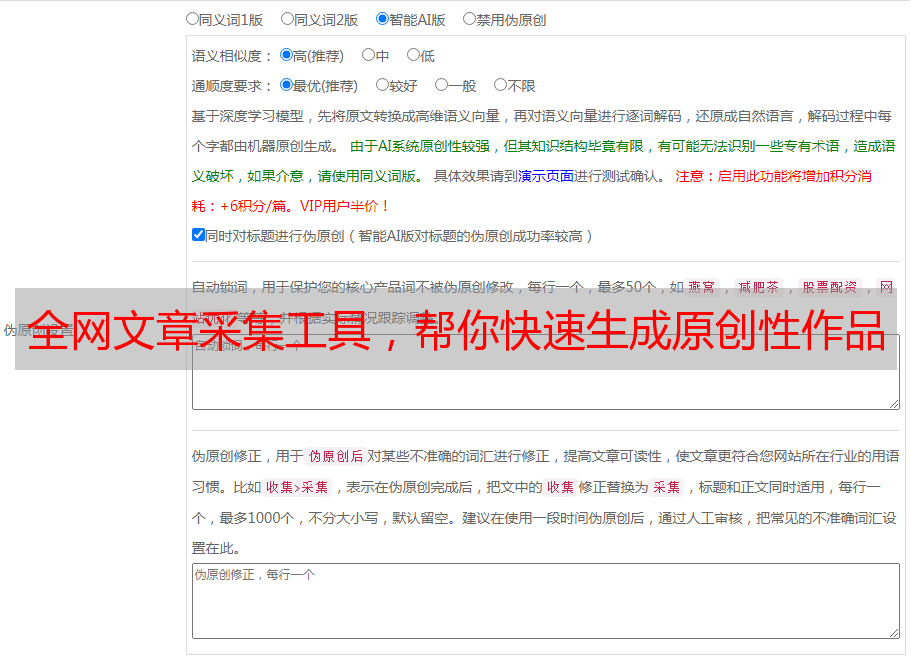Set 通顺度要求 to 较好

click(x=382, y=85)
